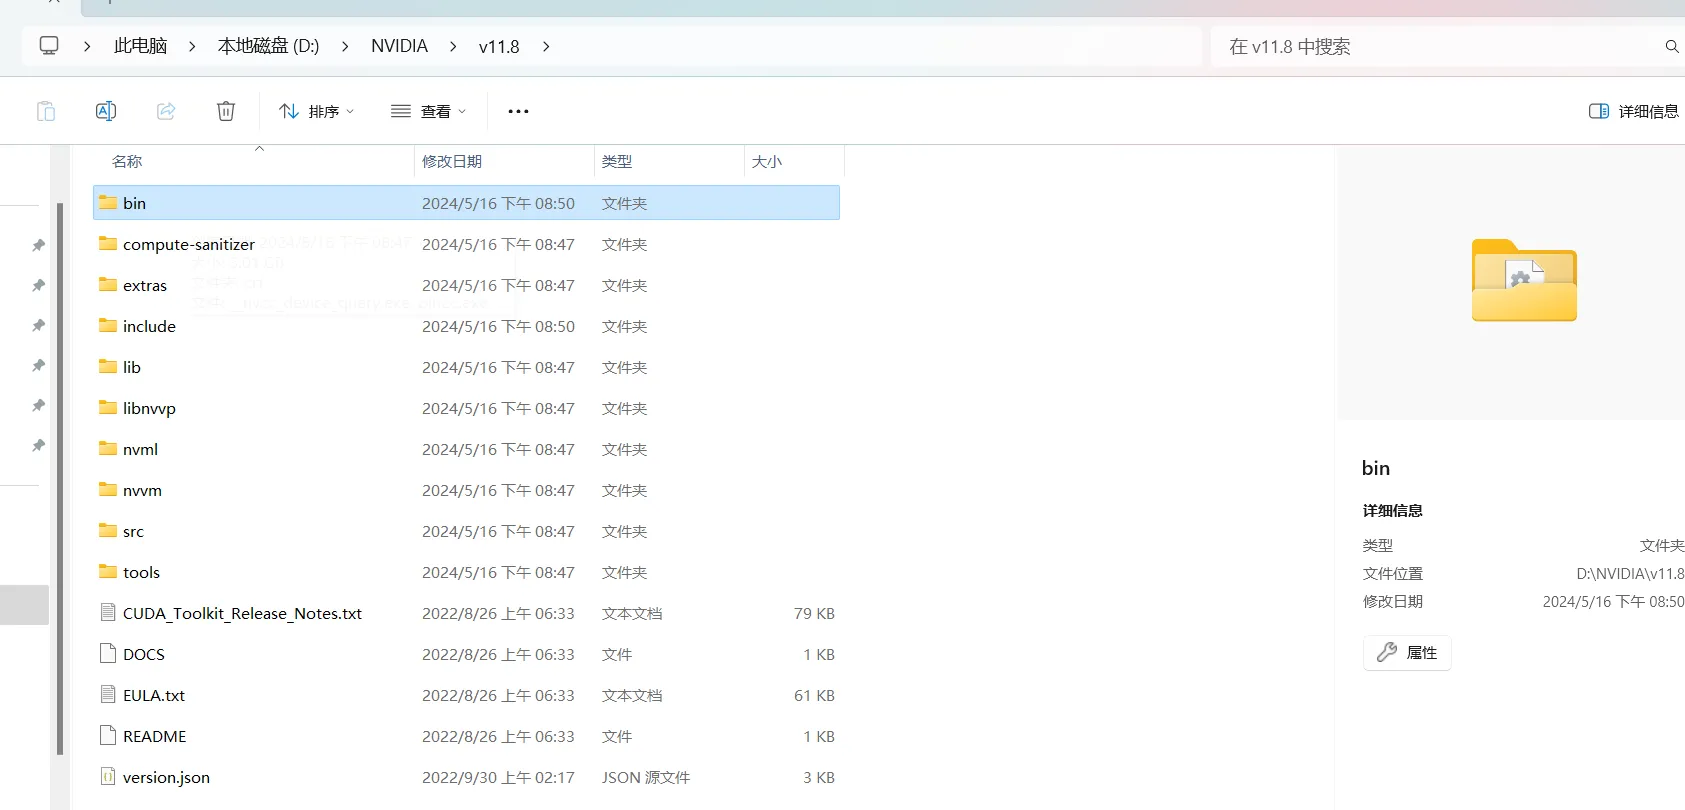Select the include folder icon
Viewport: 1685px width, 810px height.
click(x=108, y=325)
